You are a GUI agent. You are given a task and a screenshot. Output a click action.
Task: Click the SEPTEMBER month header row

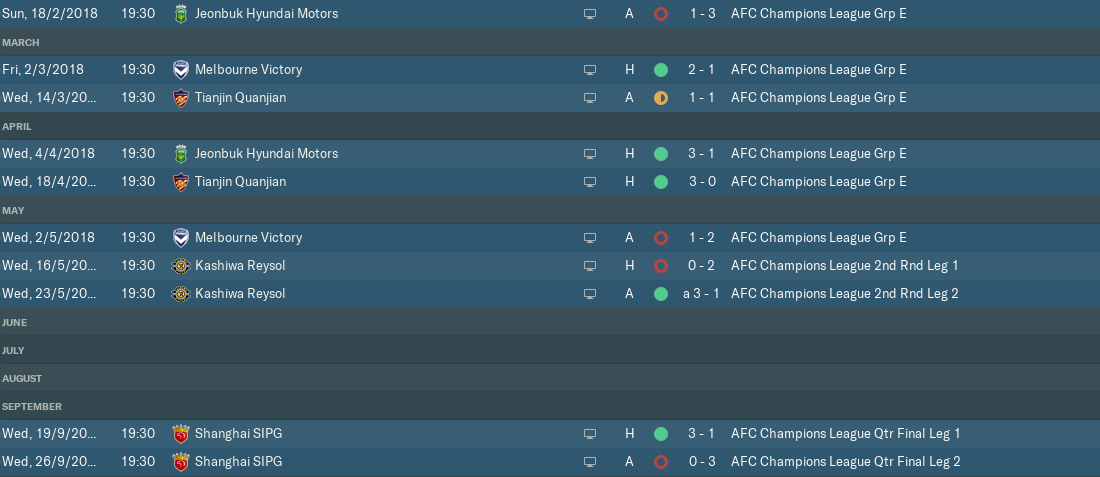(550, 407)
